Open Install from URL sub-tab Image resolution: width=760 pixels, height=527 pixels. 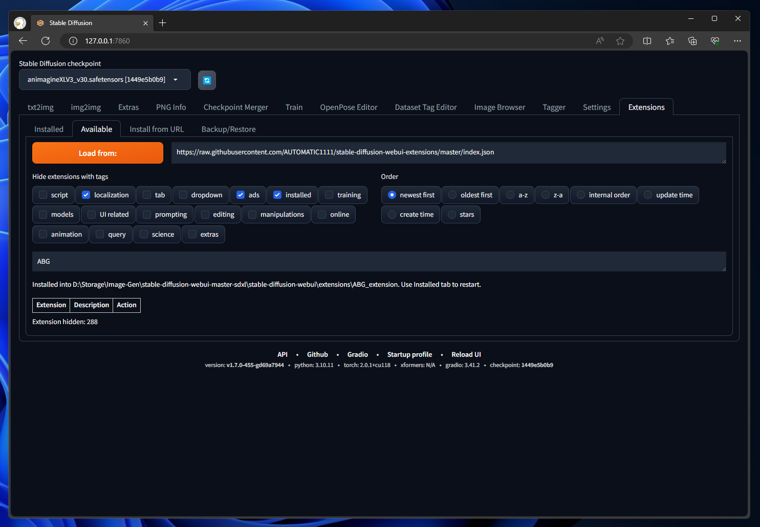point(157,129)
